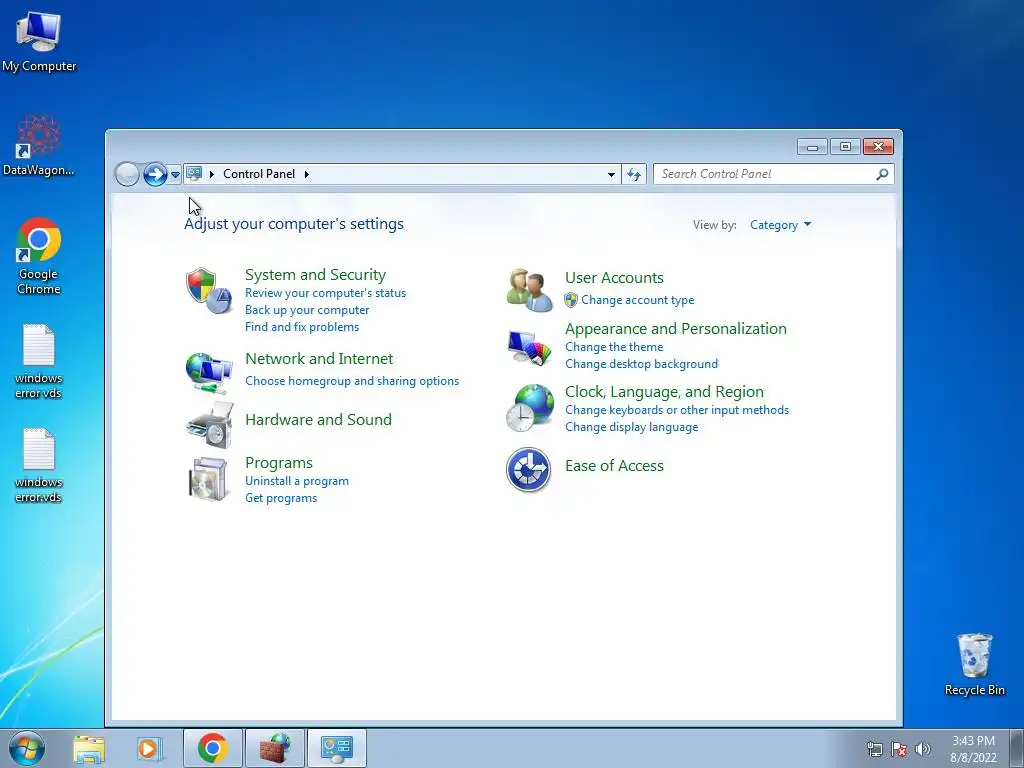
Task: Open the Programs category heading
Action: [x=279, y=462]
